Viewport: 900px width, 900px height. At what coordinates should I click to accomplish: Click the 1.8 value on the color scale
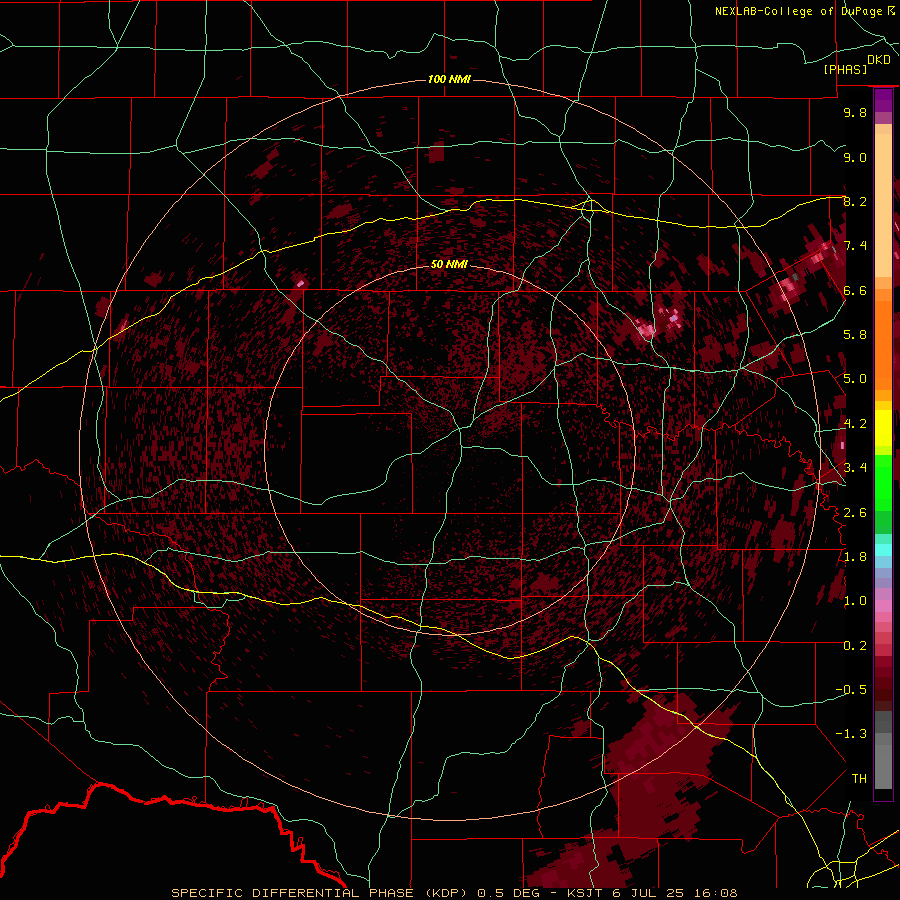855,557
